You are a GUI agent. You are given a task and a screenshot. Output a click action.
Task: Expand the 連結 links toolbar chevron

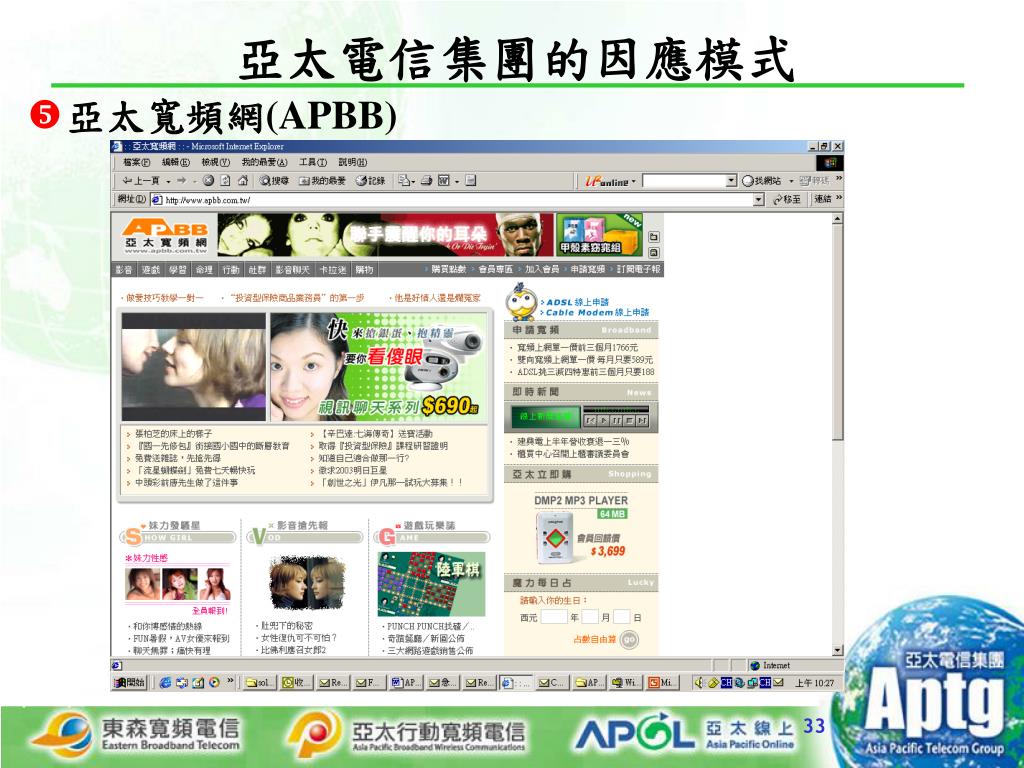point(839,199)
